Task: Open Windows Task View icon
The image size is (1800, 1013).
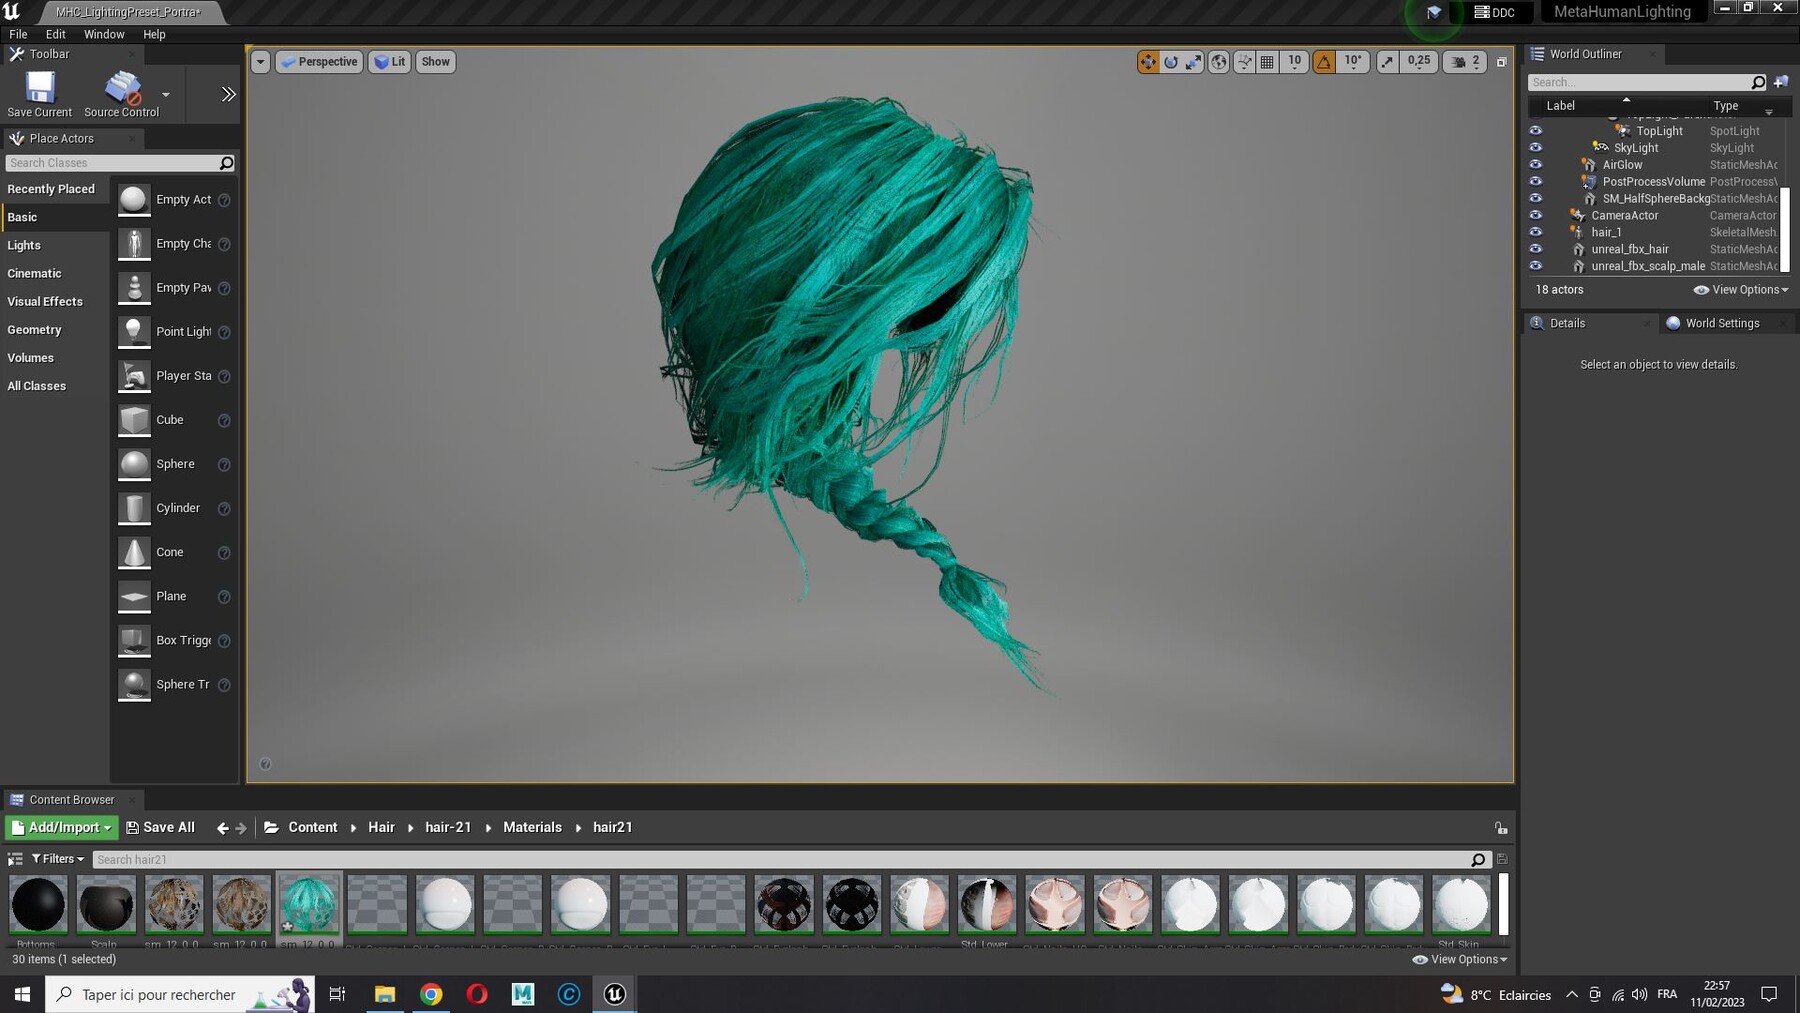Action: point(337,994)
